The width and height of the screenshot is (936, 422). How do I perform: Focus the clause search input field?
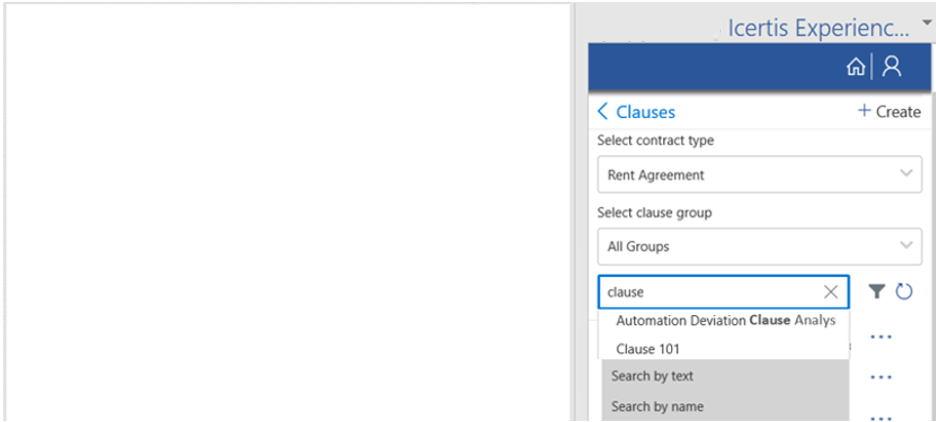tap(710, 292)
